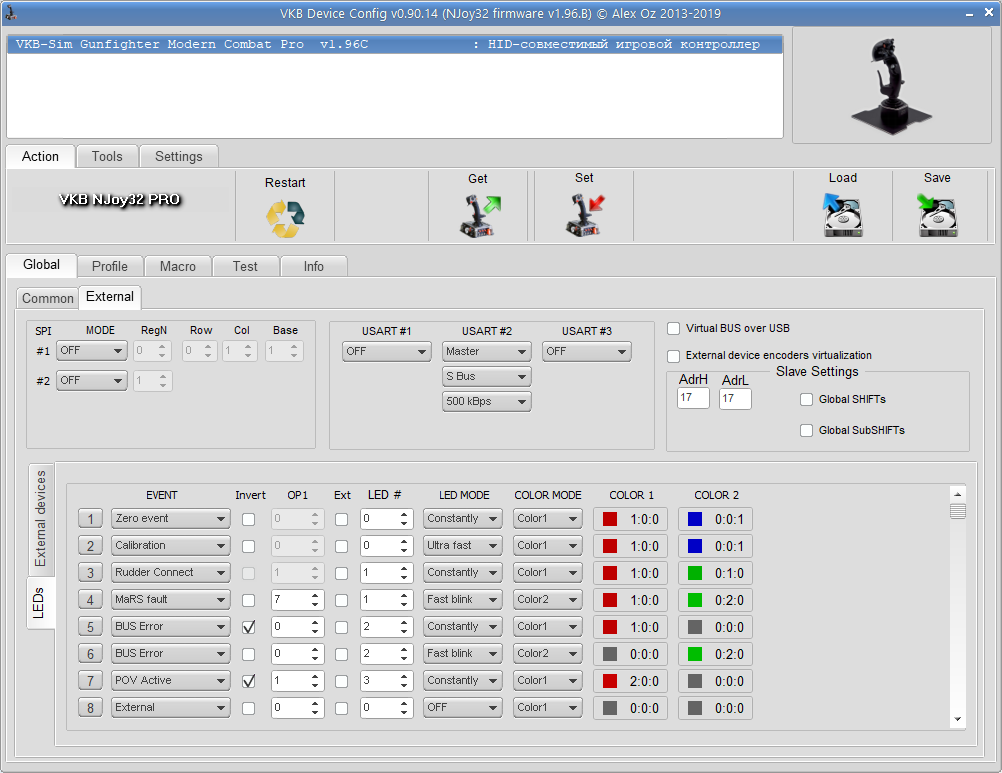Click the AdrH input field
1002x773 pixels.
point(693,398)
